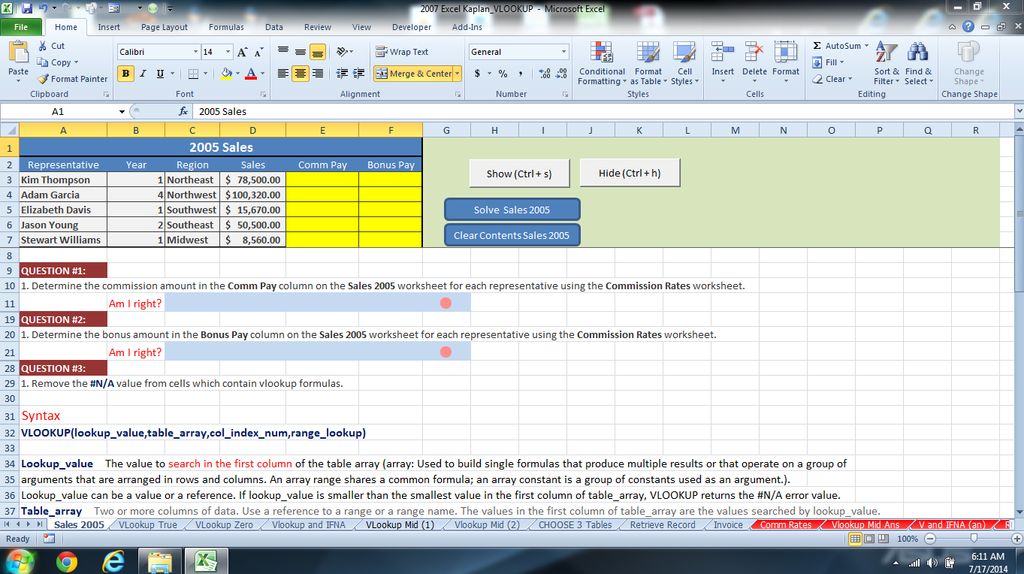Toggle Italic formatting
Viewport: 1024px width, 574px height.
tap(143, 74)
